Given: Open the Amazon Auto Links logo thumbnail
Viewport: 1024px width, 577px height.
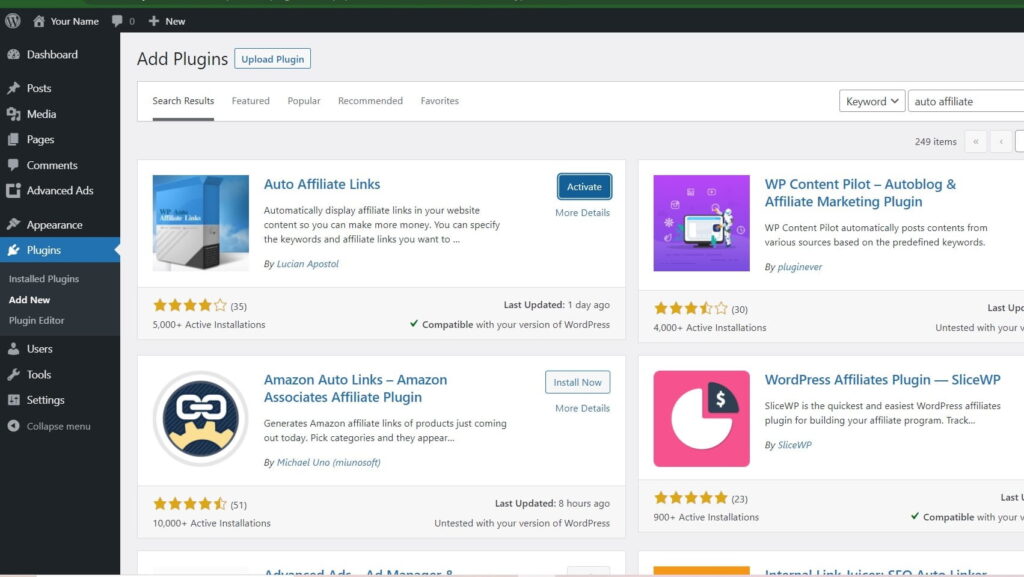Looking at the screenshot, I should pos(200,418).
